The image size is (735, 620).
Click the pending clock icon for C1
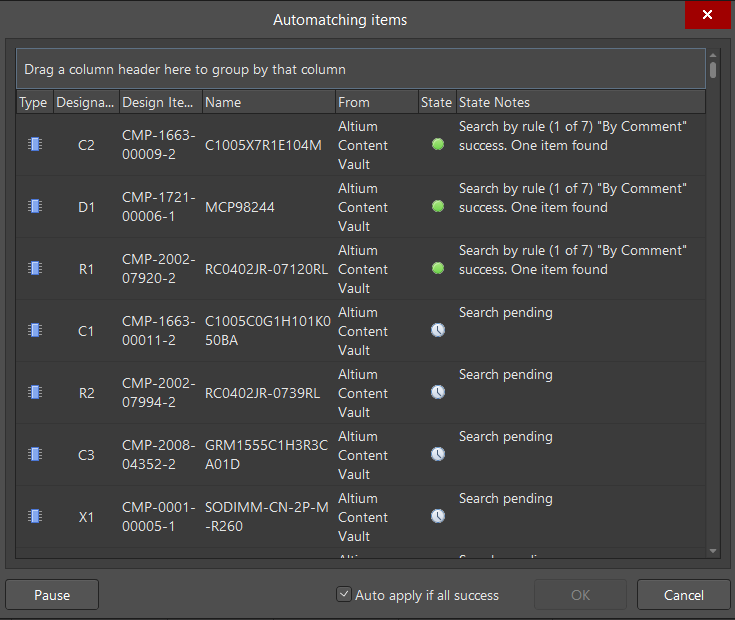click(x=438, y=330)
